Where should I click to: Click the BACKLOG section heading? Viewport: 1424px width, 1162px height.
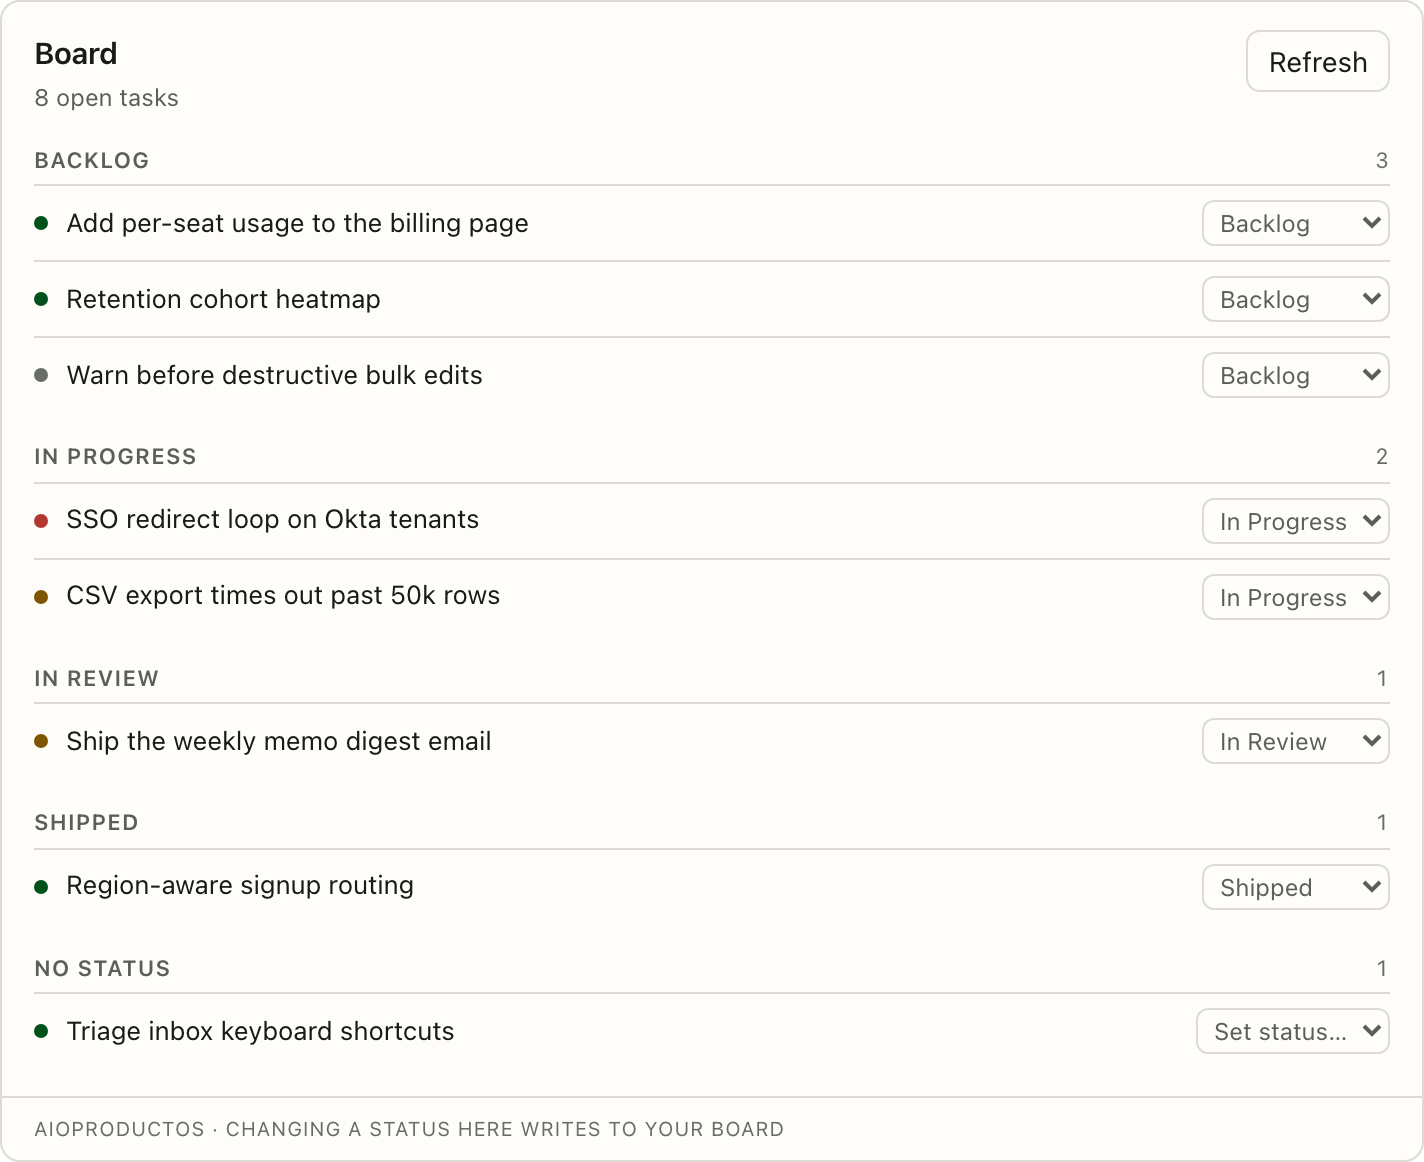92,160
